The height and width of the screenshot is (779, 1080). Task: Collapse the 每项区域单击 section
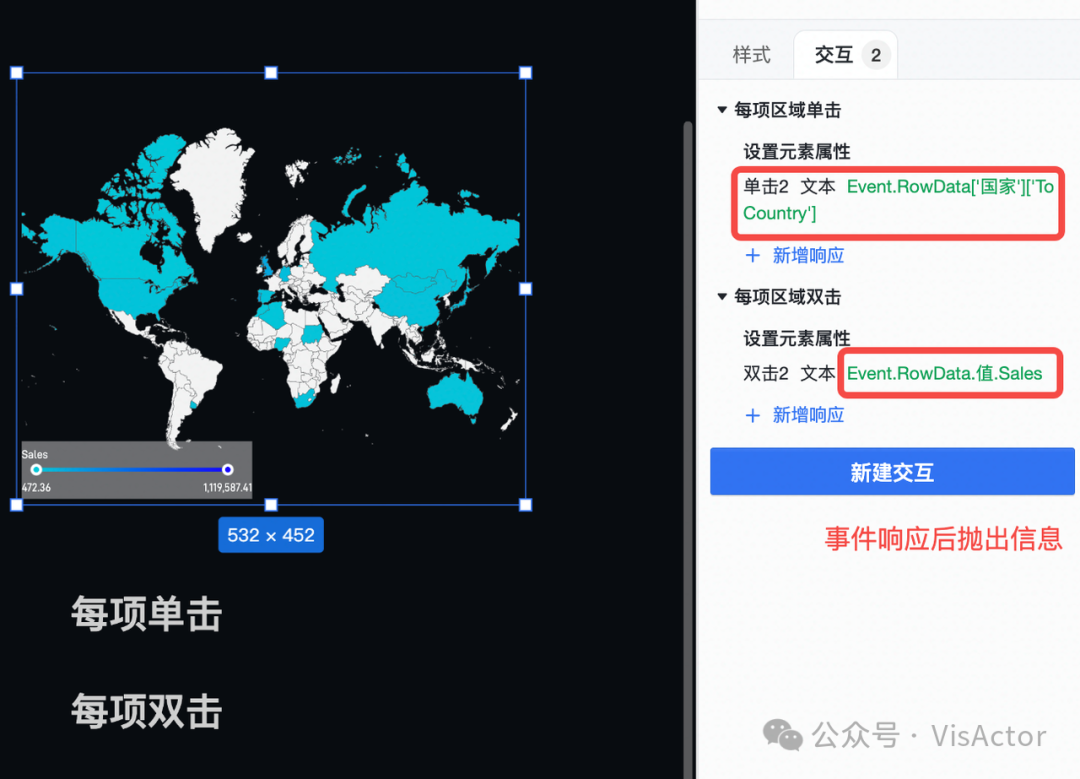722,110
